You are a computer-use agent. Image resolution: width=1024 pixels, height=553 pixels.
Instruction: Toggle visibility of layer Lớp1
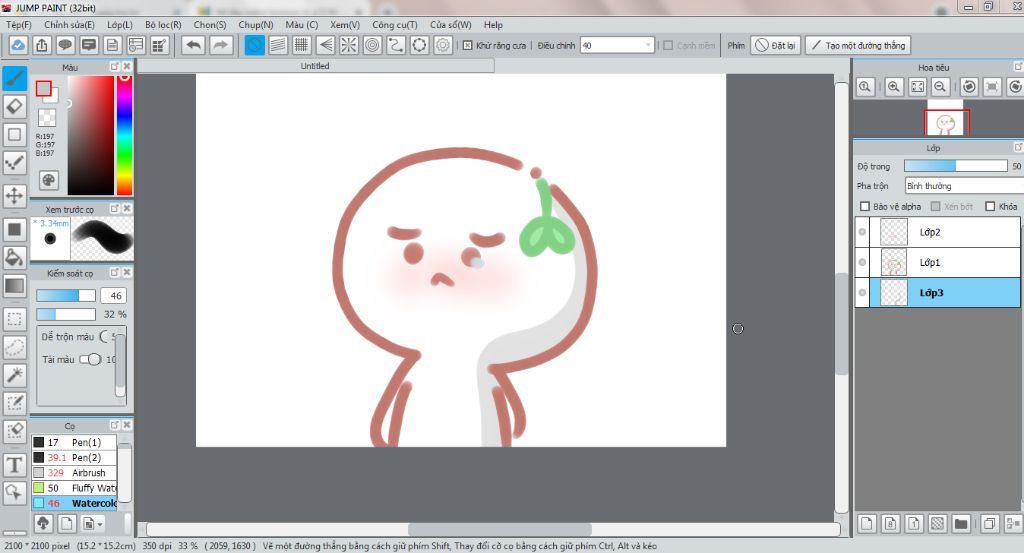point(862,262)
